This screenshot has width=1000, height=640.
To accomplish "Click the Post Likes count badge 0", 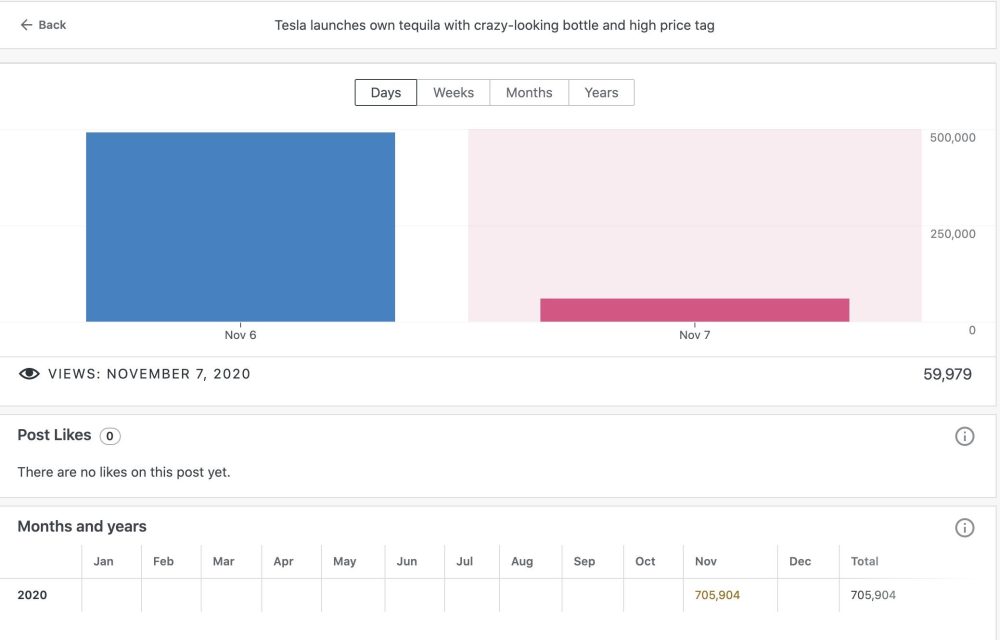I will [110, 436].
